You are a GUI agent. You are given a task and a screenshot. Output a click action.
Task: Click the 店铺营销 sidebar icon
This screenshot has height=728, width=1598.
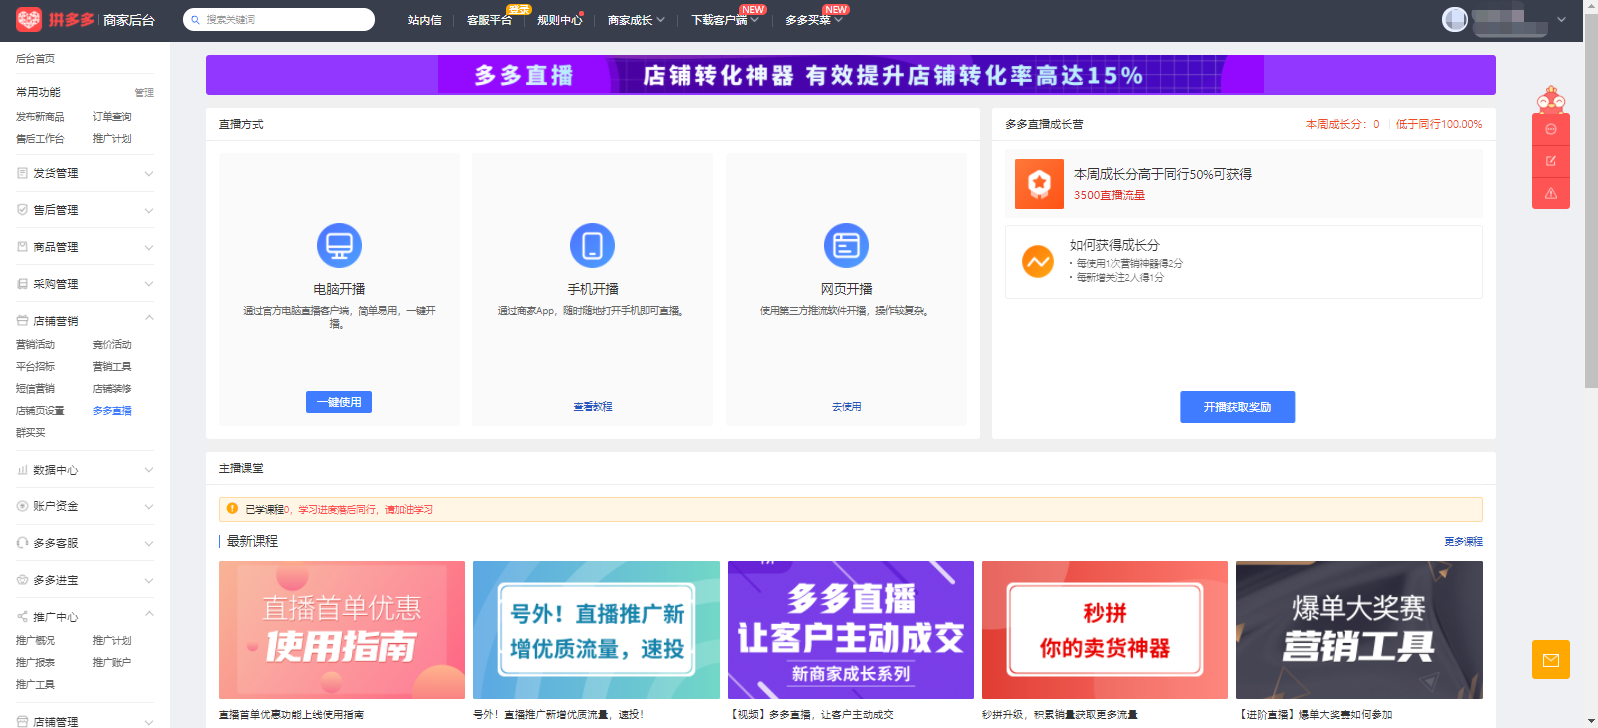tap(22, 321)
